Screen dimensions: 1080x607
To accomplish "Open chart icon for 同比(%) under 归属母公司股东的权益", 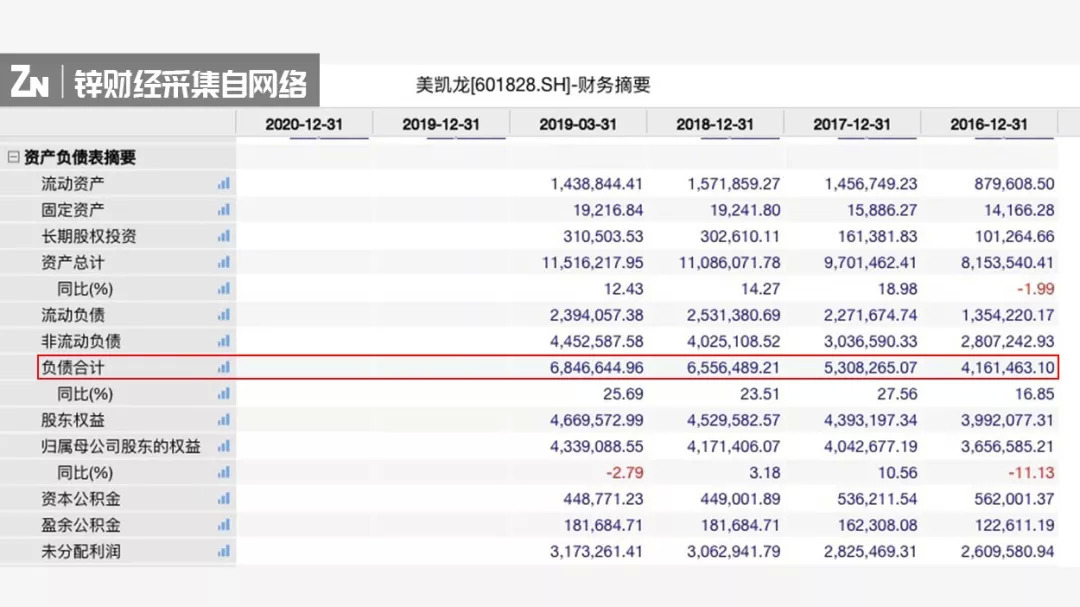I will [224, 472].
